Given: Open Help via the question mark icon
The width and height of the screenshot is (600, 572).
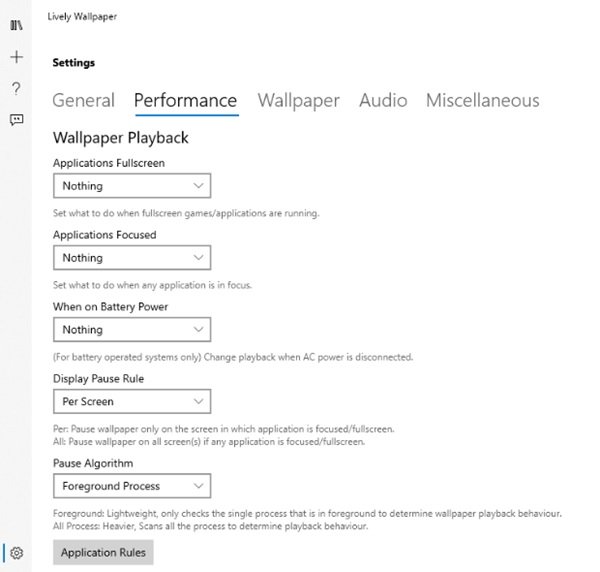Looking at the screenshot, I should tap(16, 88).
